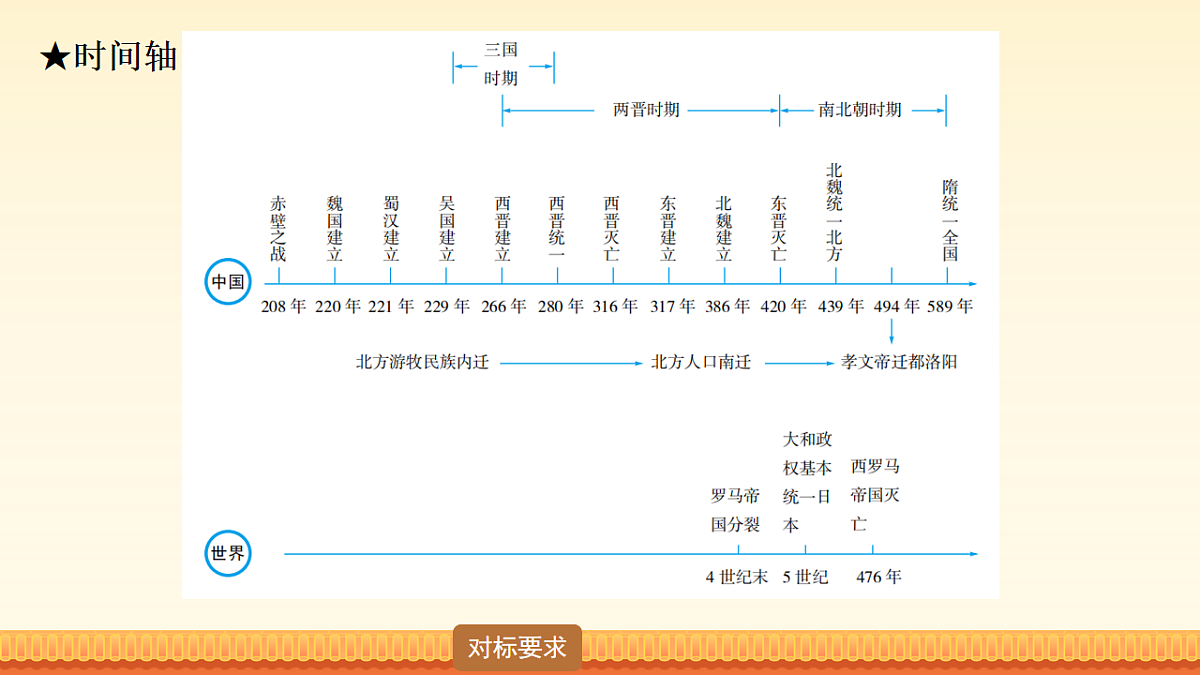The image size is (1200, 675).
Task: Select the 西晋统一 event text
Action: point(557,229)
